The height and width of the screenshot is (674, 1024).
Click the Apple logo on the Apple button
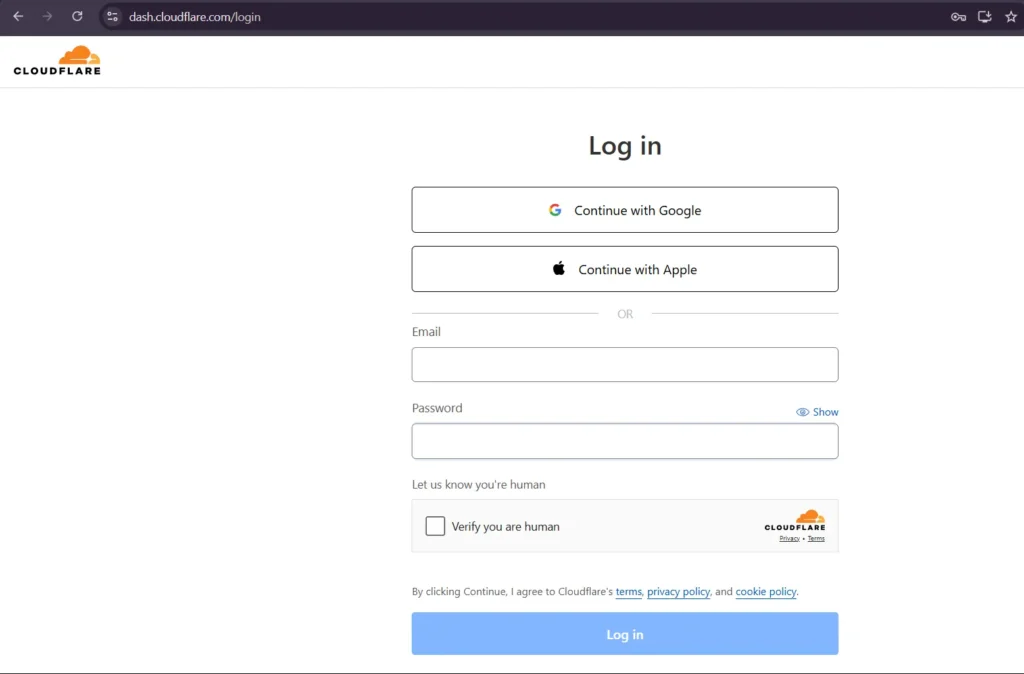coord(557,268)
